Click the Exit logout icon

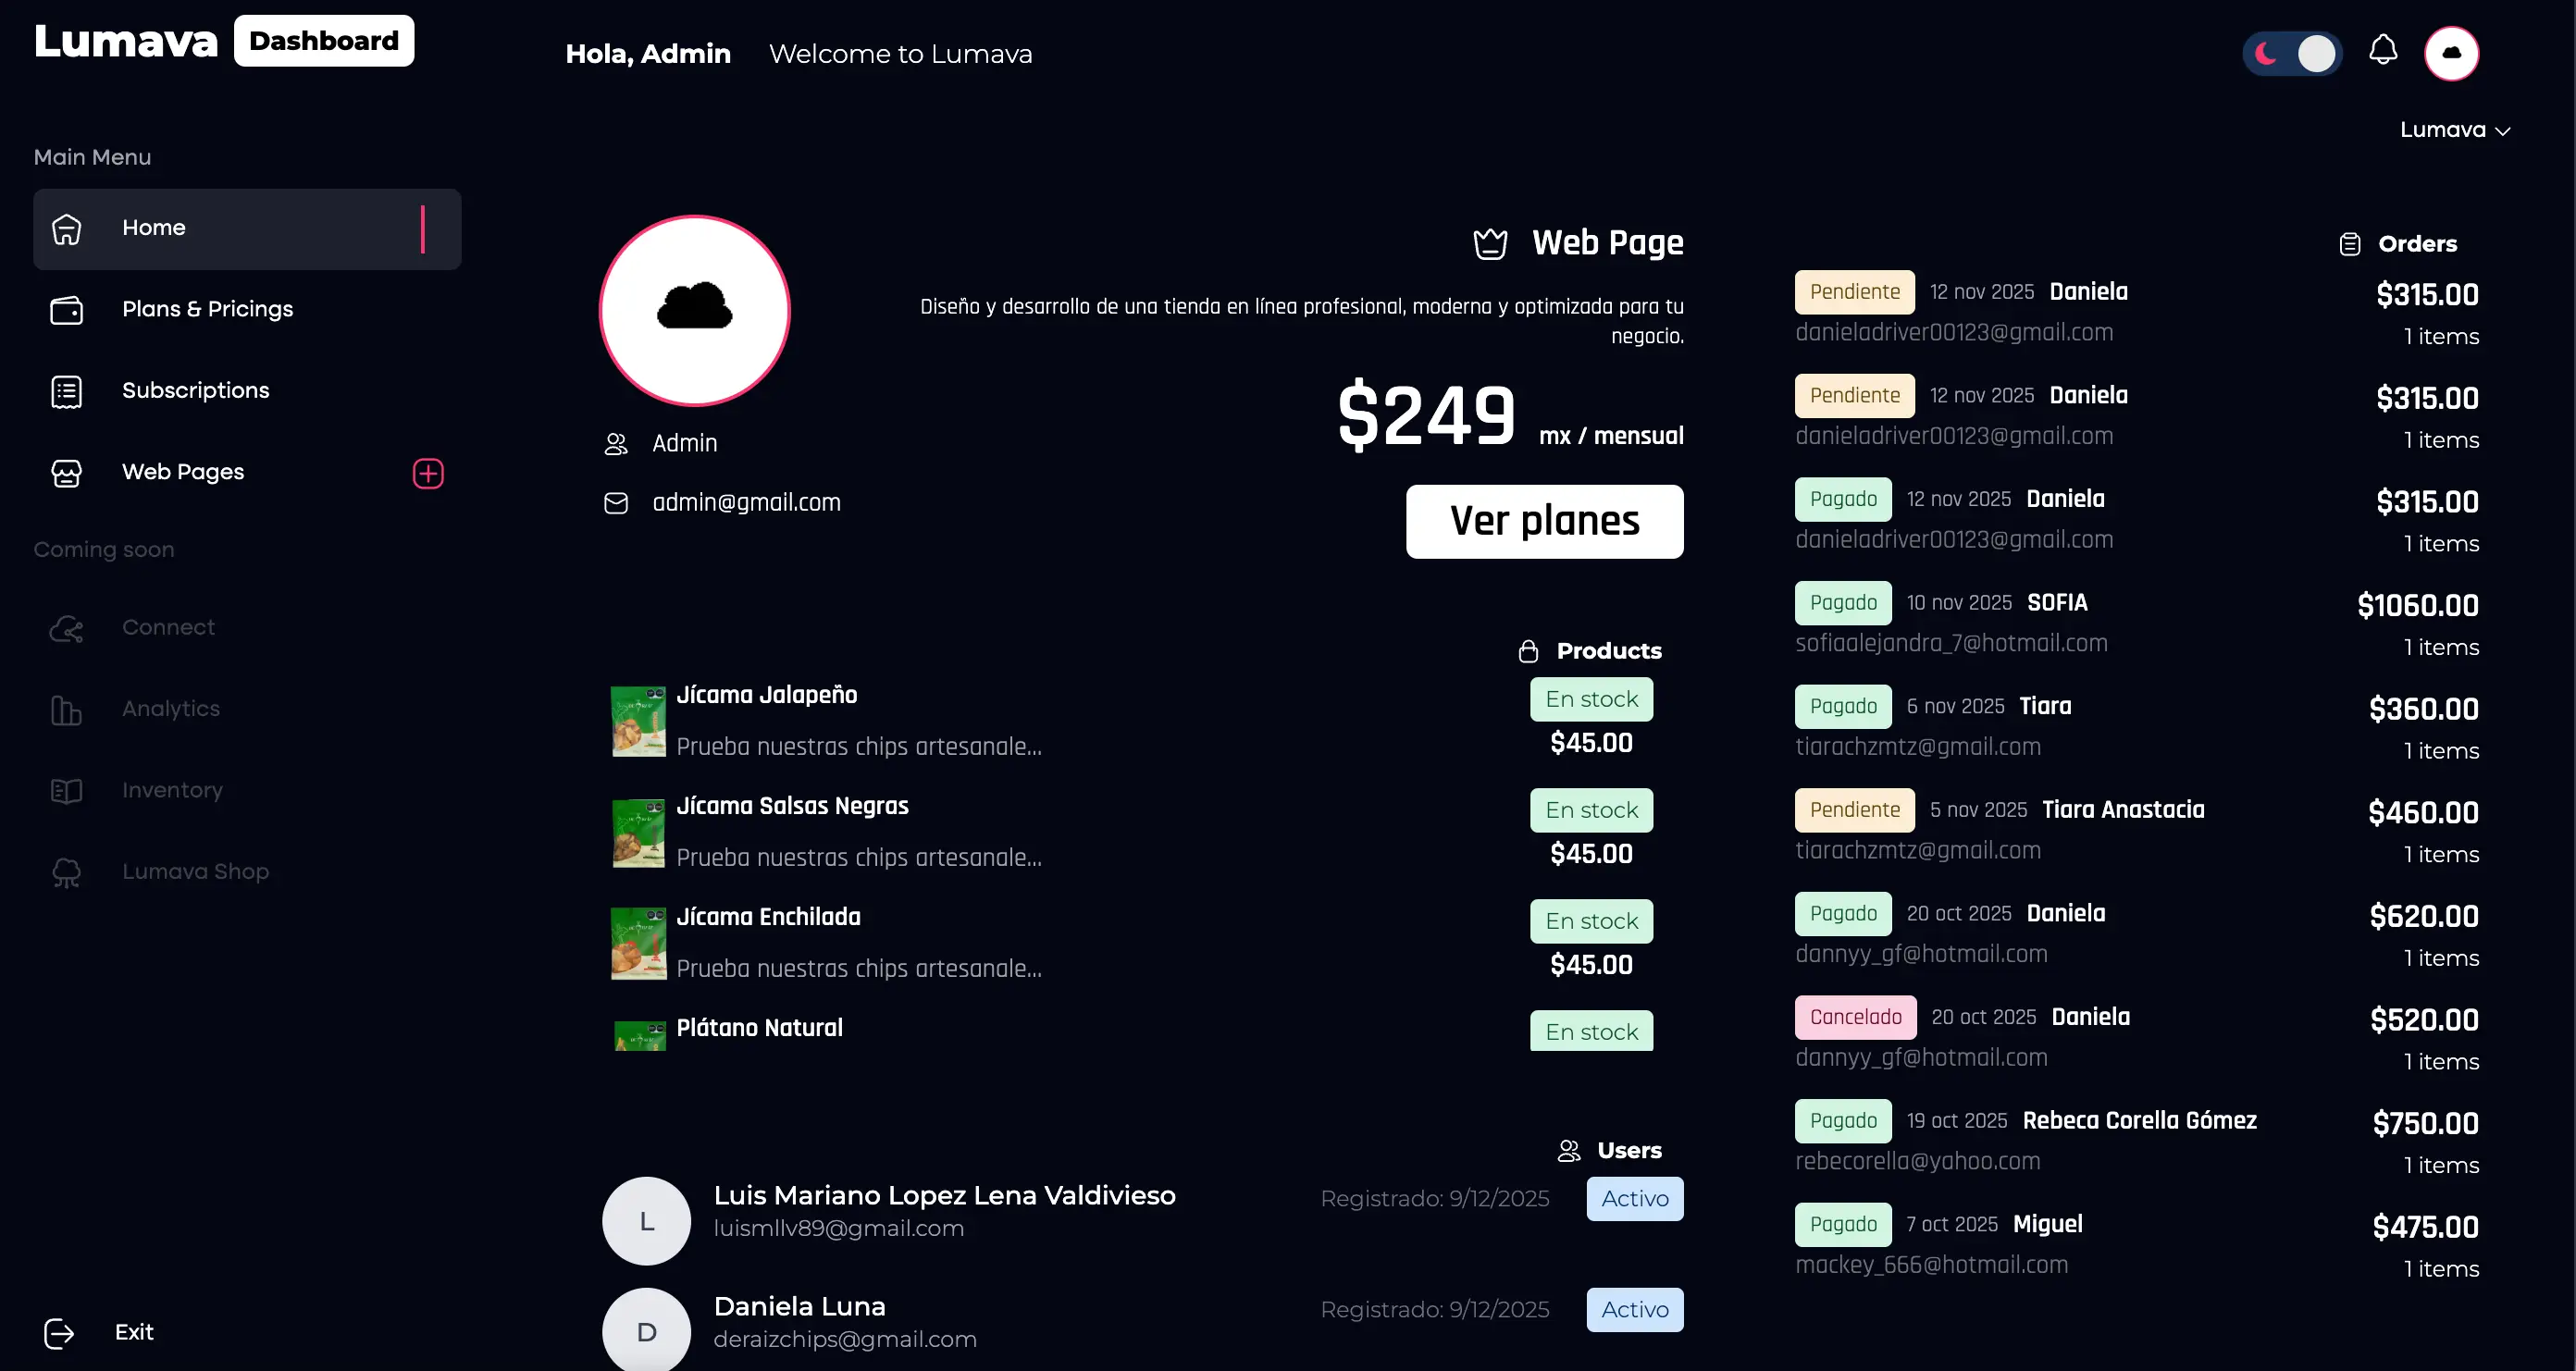[59, 1333]
